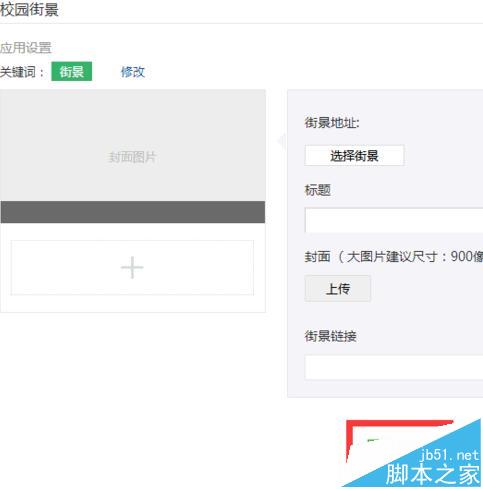Focus the 标题 input field
The width and height of the screenshot is (483, 489).
[x=394, y=220]
